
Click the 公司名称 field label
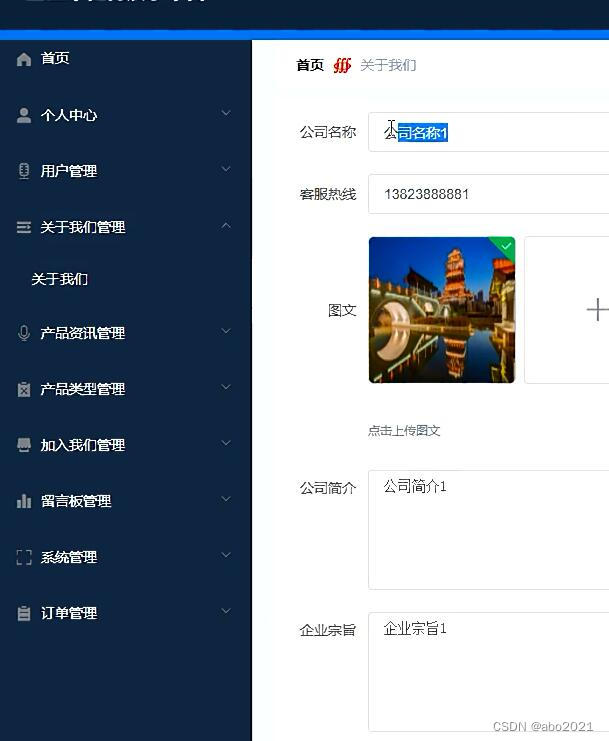coord(327,132)
